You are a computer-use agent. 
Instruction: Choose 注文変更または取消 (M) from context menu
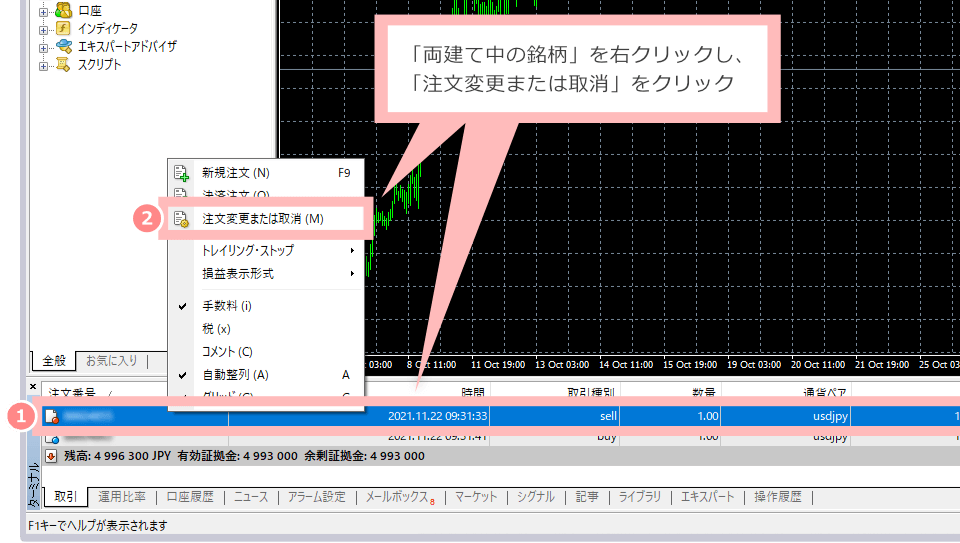tap(262, 218)
